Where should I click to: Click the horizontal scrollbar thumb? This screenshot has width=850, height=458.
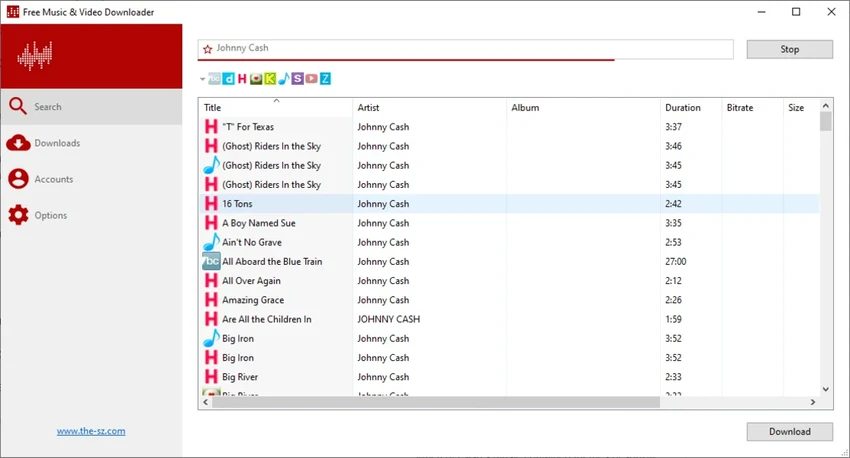click(x=436, y=402)
